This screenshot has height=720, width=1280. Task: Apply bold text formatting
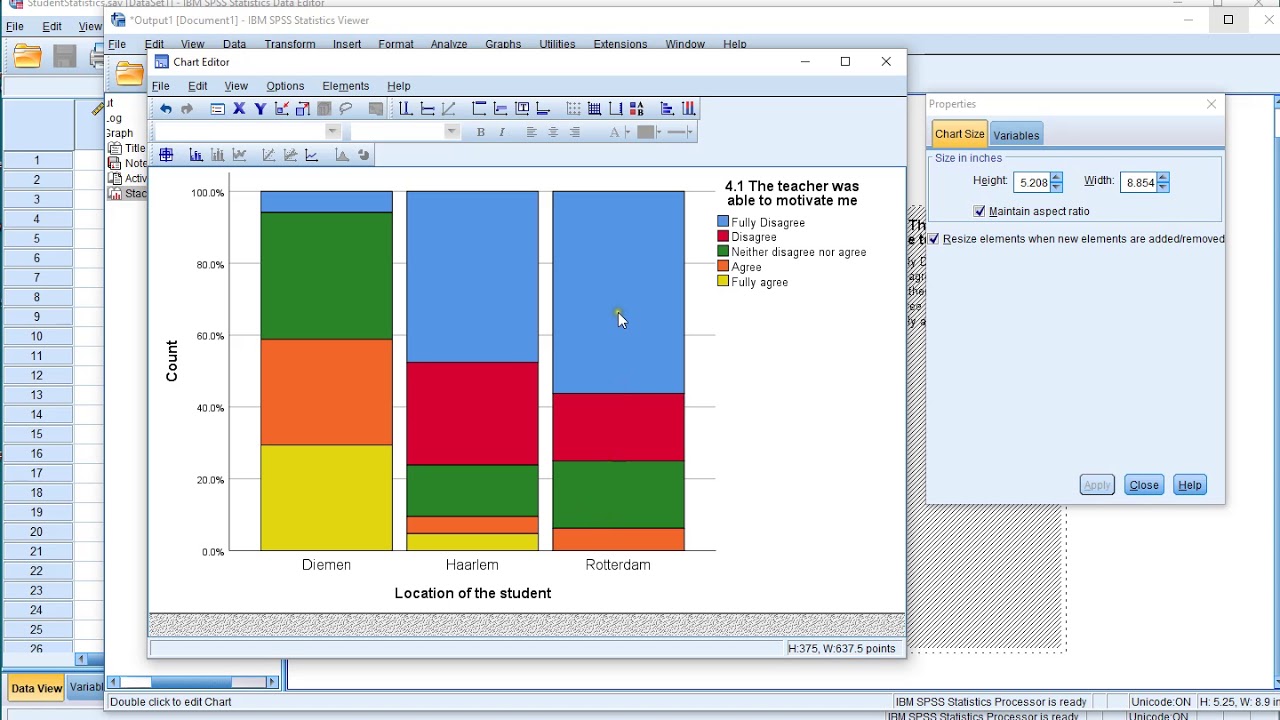coord(481,132)
